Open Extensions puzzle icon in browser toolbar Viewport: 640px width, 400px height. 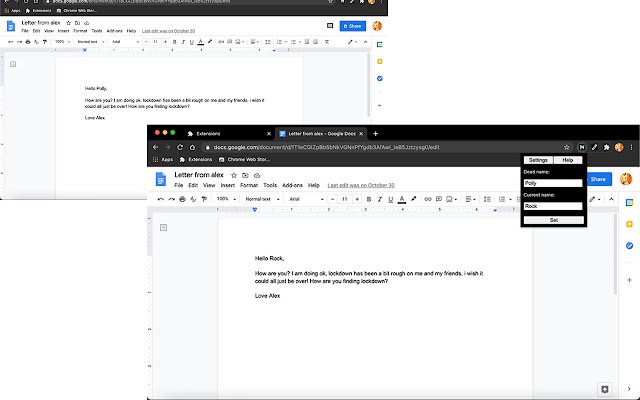607,147
